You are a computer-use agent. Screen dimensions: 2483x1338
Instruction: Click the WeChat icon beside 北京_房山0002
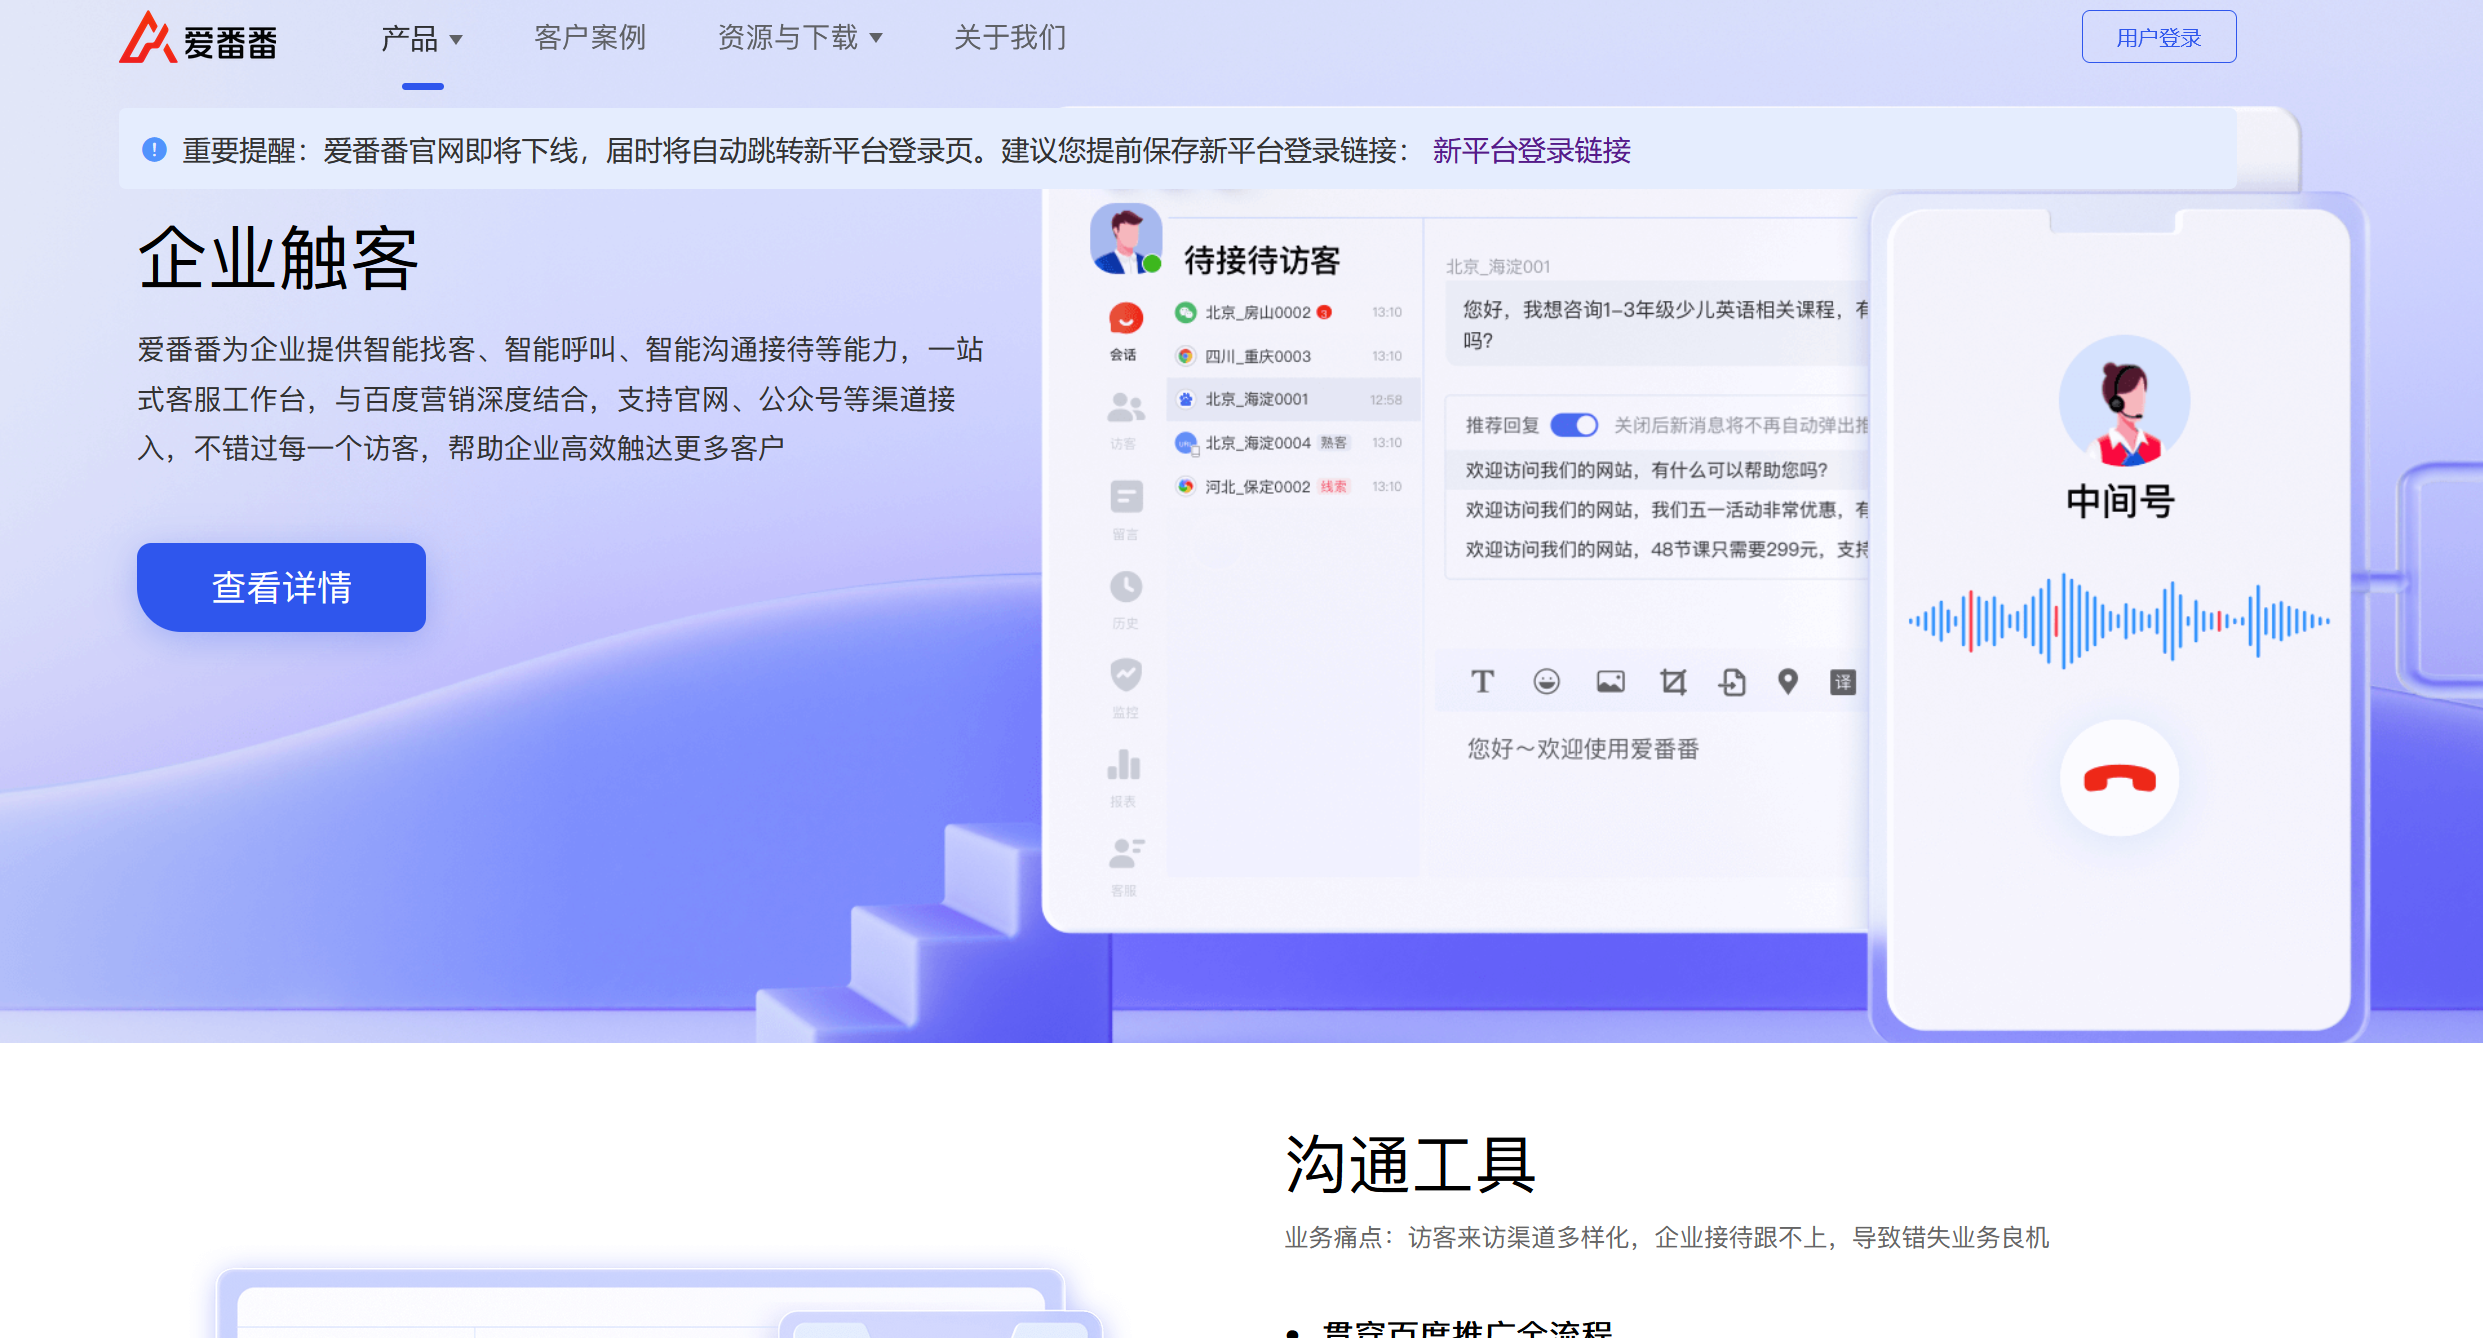(1185, 312)
